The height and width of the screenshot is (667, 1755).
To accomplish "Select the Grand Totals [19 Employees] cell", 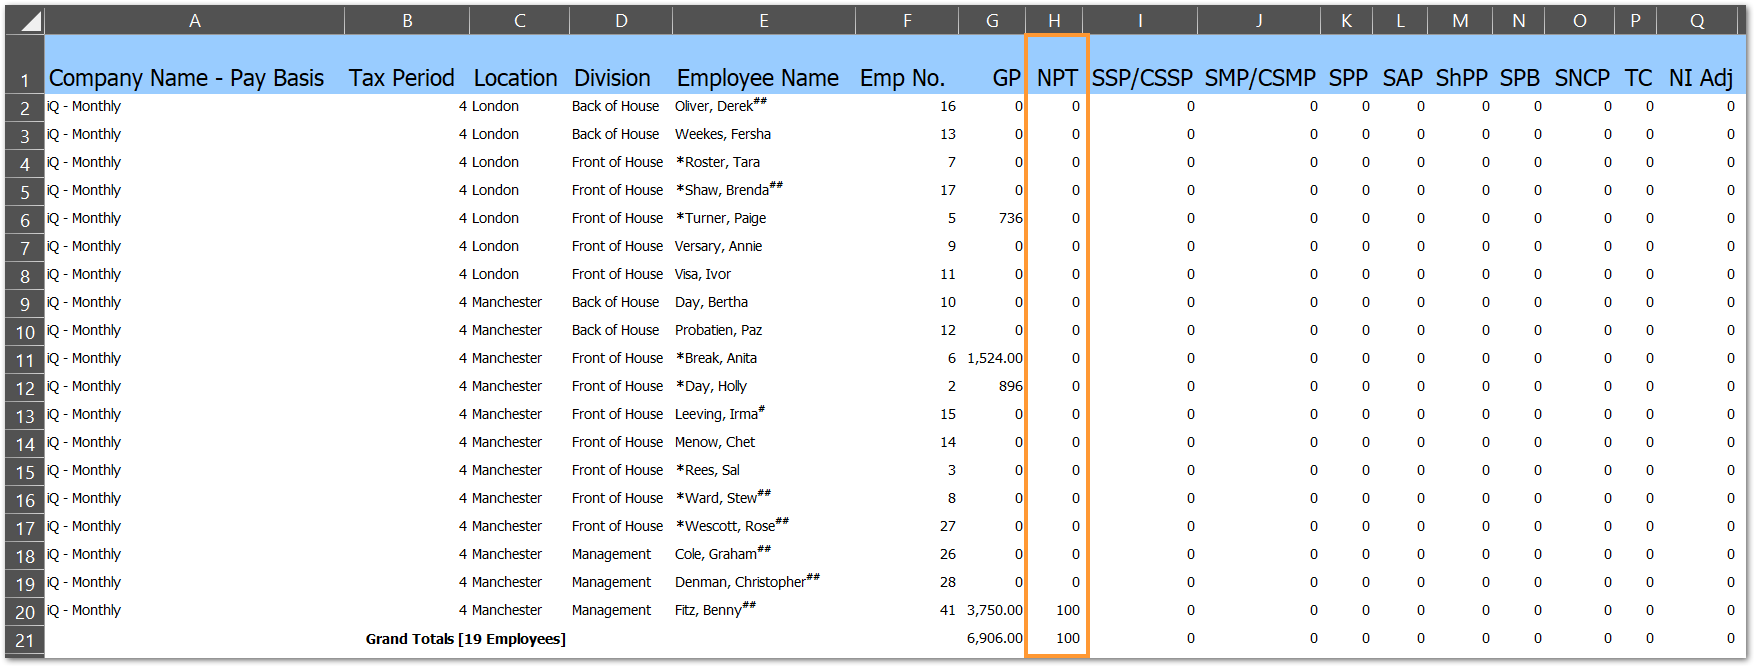I will pyautogui.click(x=465, y=638).
